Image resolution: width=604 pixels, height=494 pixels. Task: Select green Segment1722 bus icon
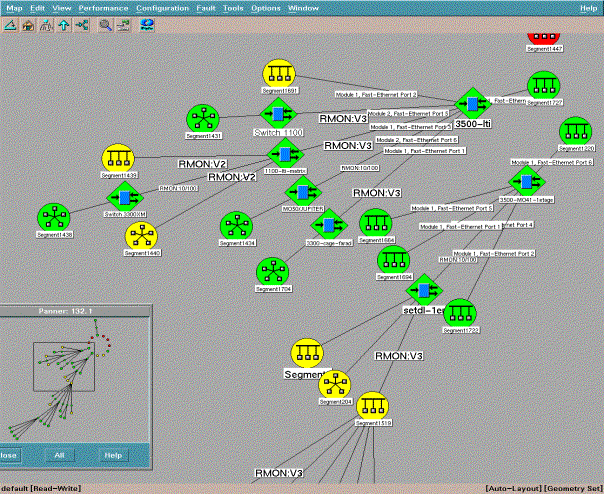click(460, 314)
